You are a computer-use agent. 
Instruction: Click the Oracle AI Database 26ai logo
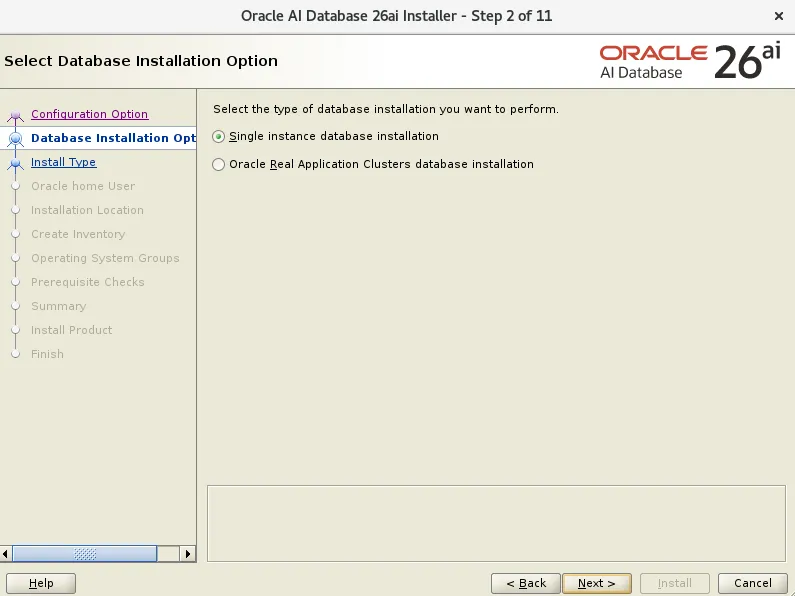690,62
